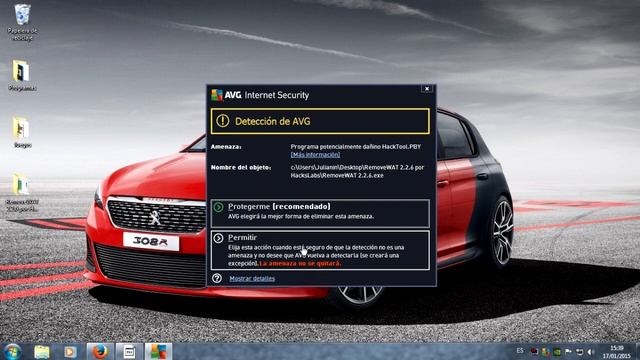Click the NVIDIA tray icon
This screenshot has height=360, width=640.
coord(557,351)
